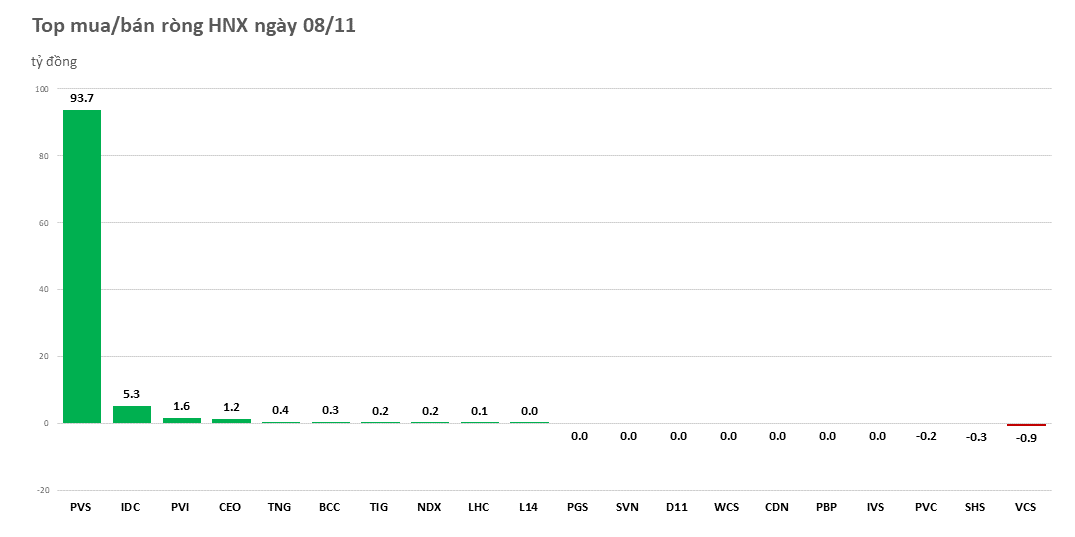Click the 5.3 value label above IDC
The height and width of the screenshot is (537, 1075).
click(131, 394)
